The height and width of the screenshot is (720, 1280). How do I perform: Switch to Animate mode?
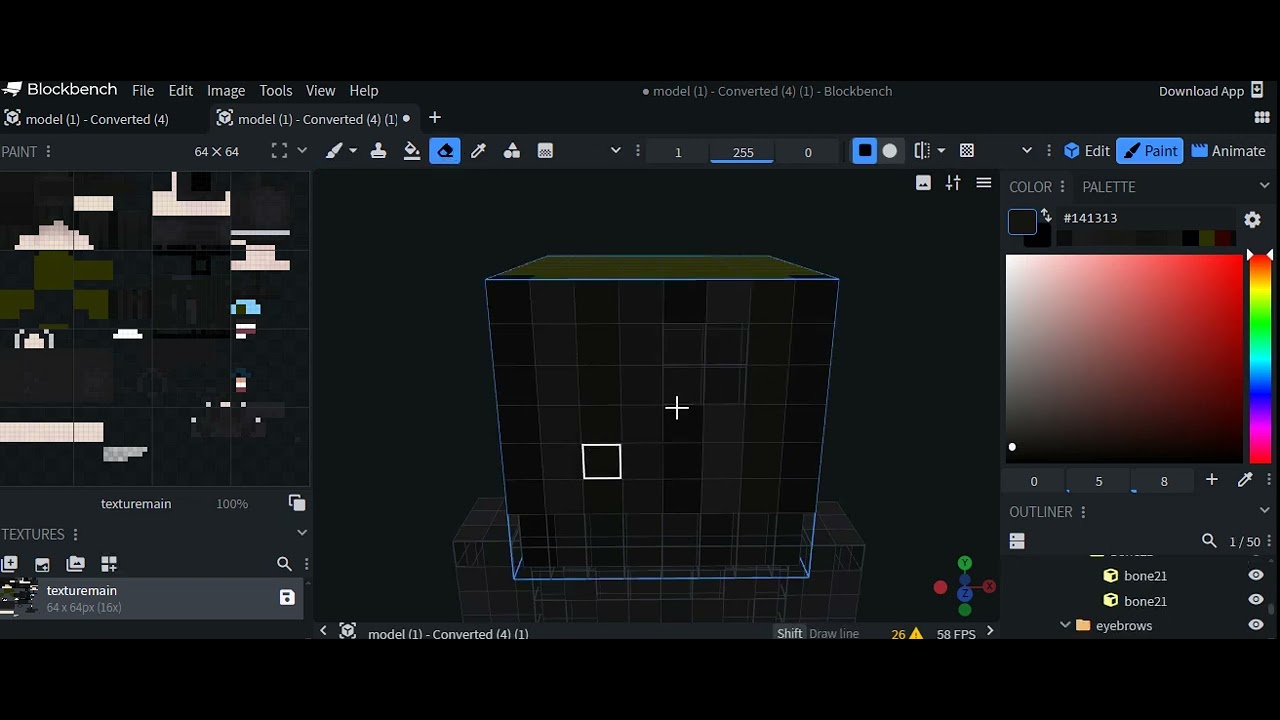click(x=1229, y=151)
